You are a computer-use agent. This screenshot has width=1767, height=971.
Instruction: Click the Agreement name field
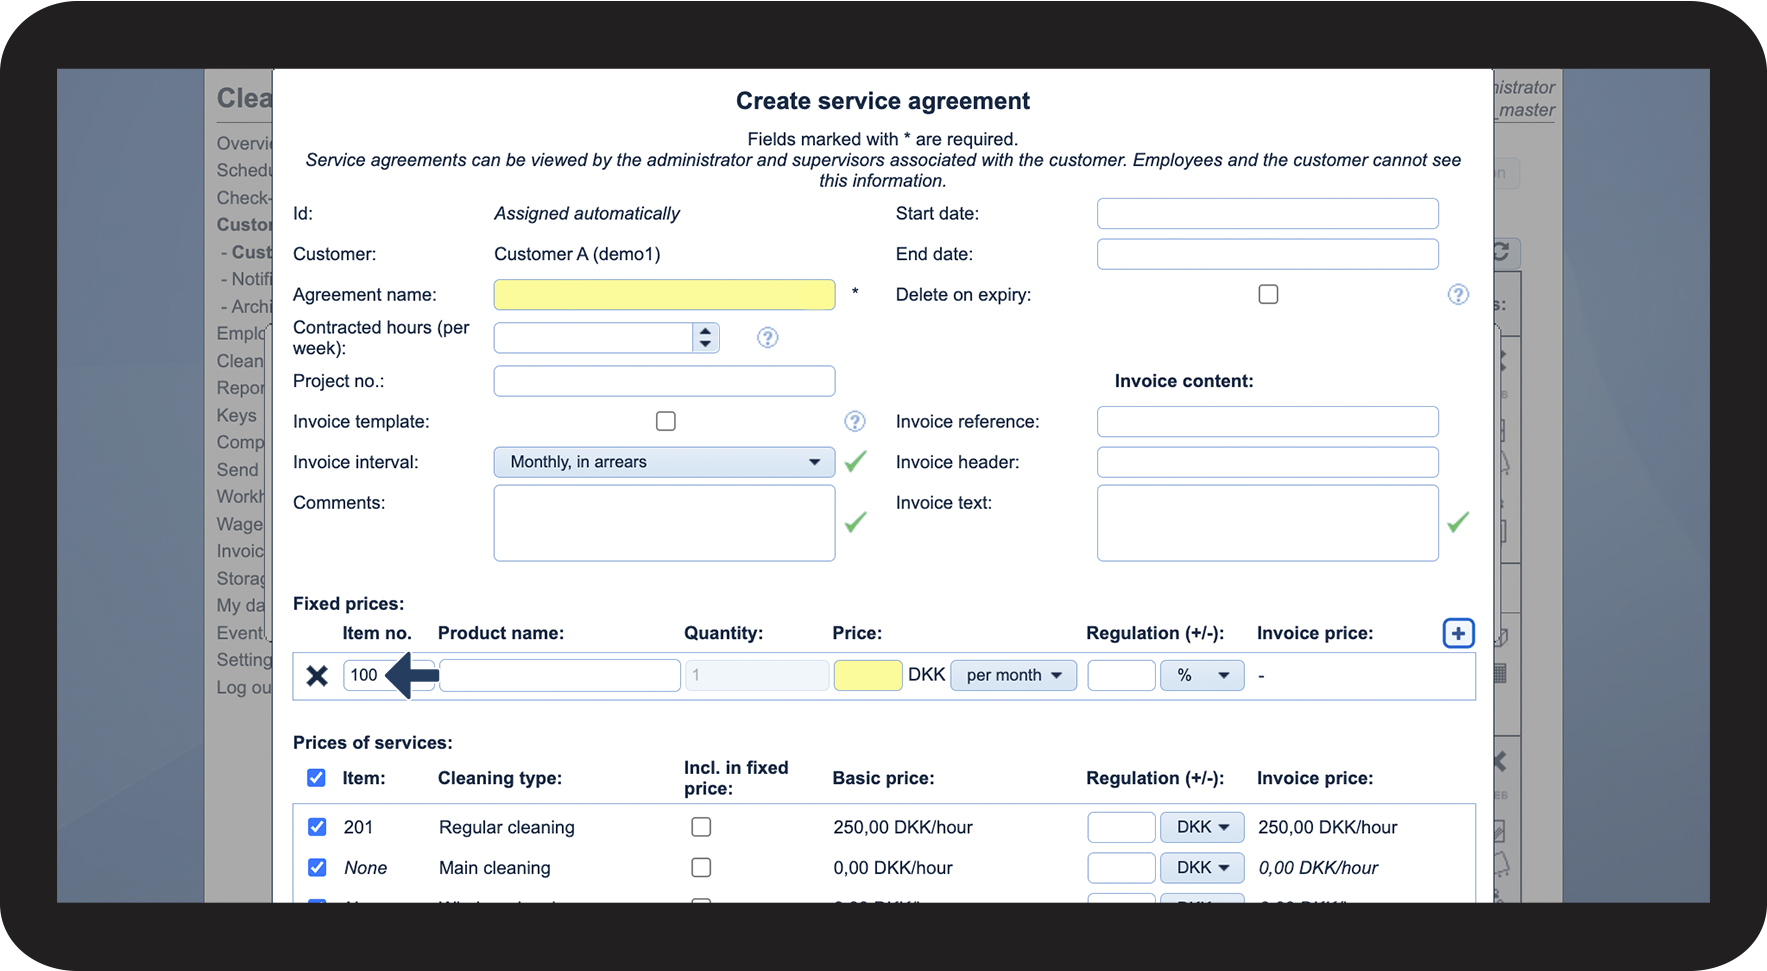[664, 294]
